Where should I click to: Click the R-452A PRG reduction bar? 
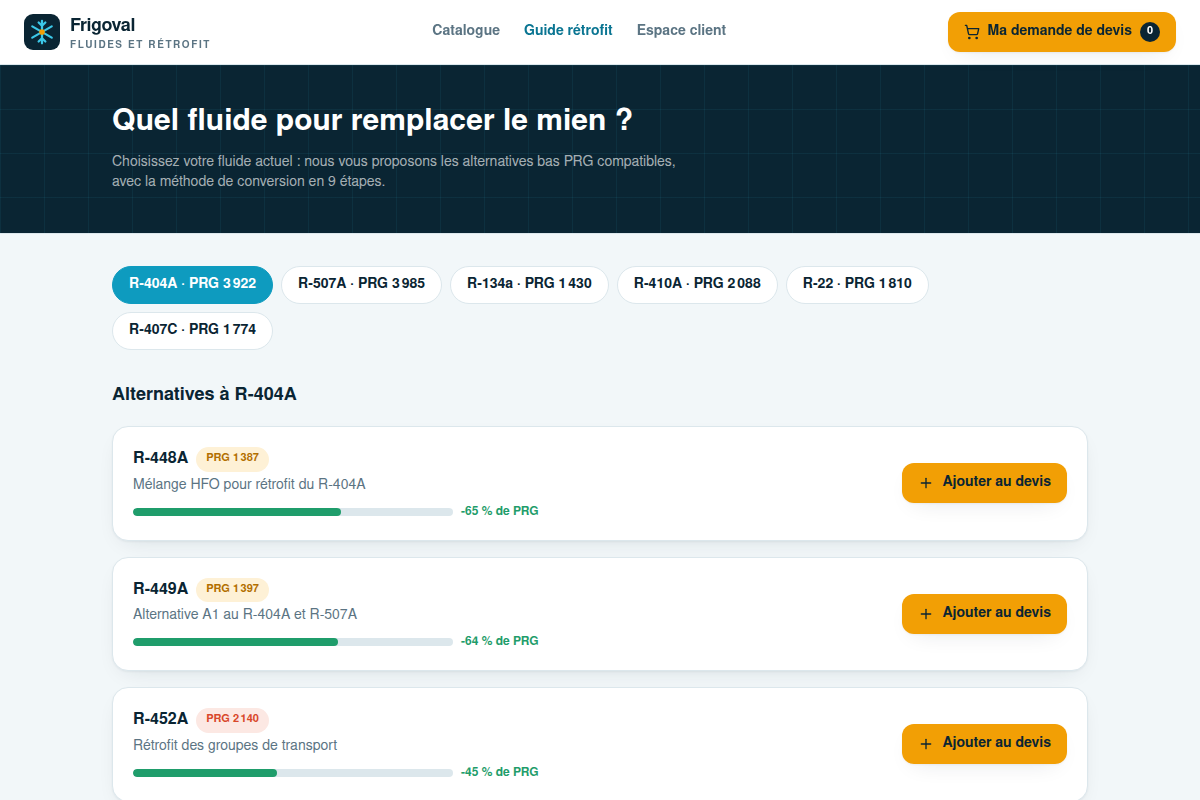point(293,773)
